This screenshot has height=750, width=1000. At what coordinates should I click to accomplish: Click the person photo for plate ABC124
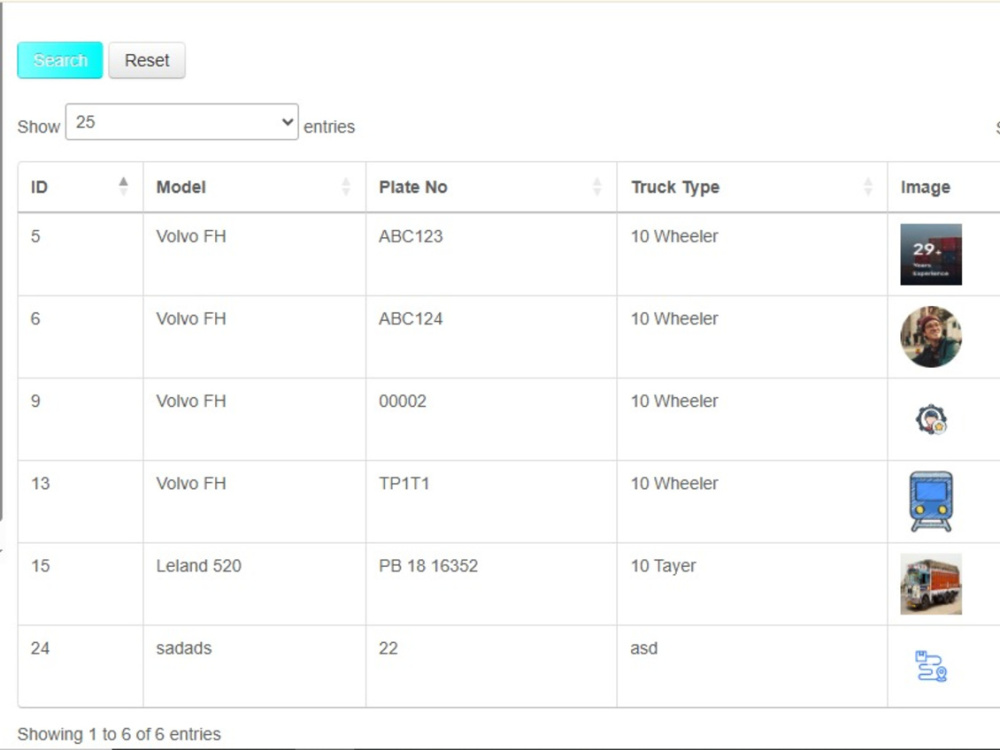tap(931, 337)
